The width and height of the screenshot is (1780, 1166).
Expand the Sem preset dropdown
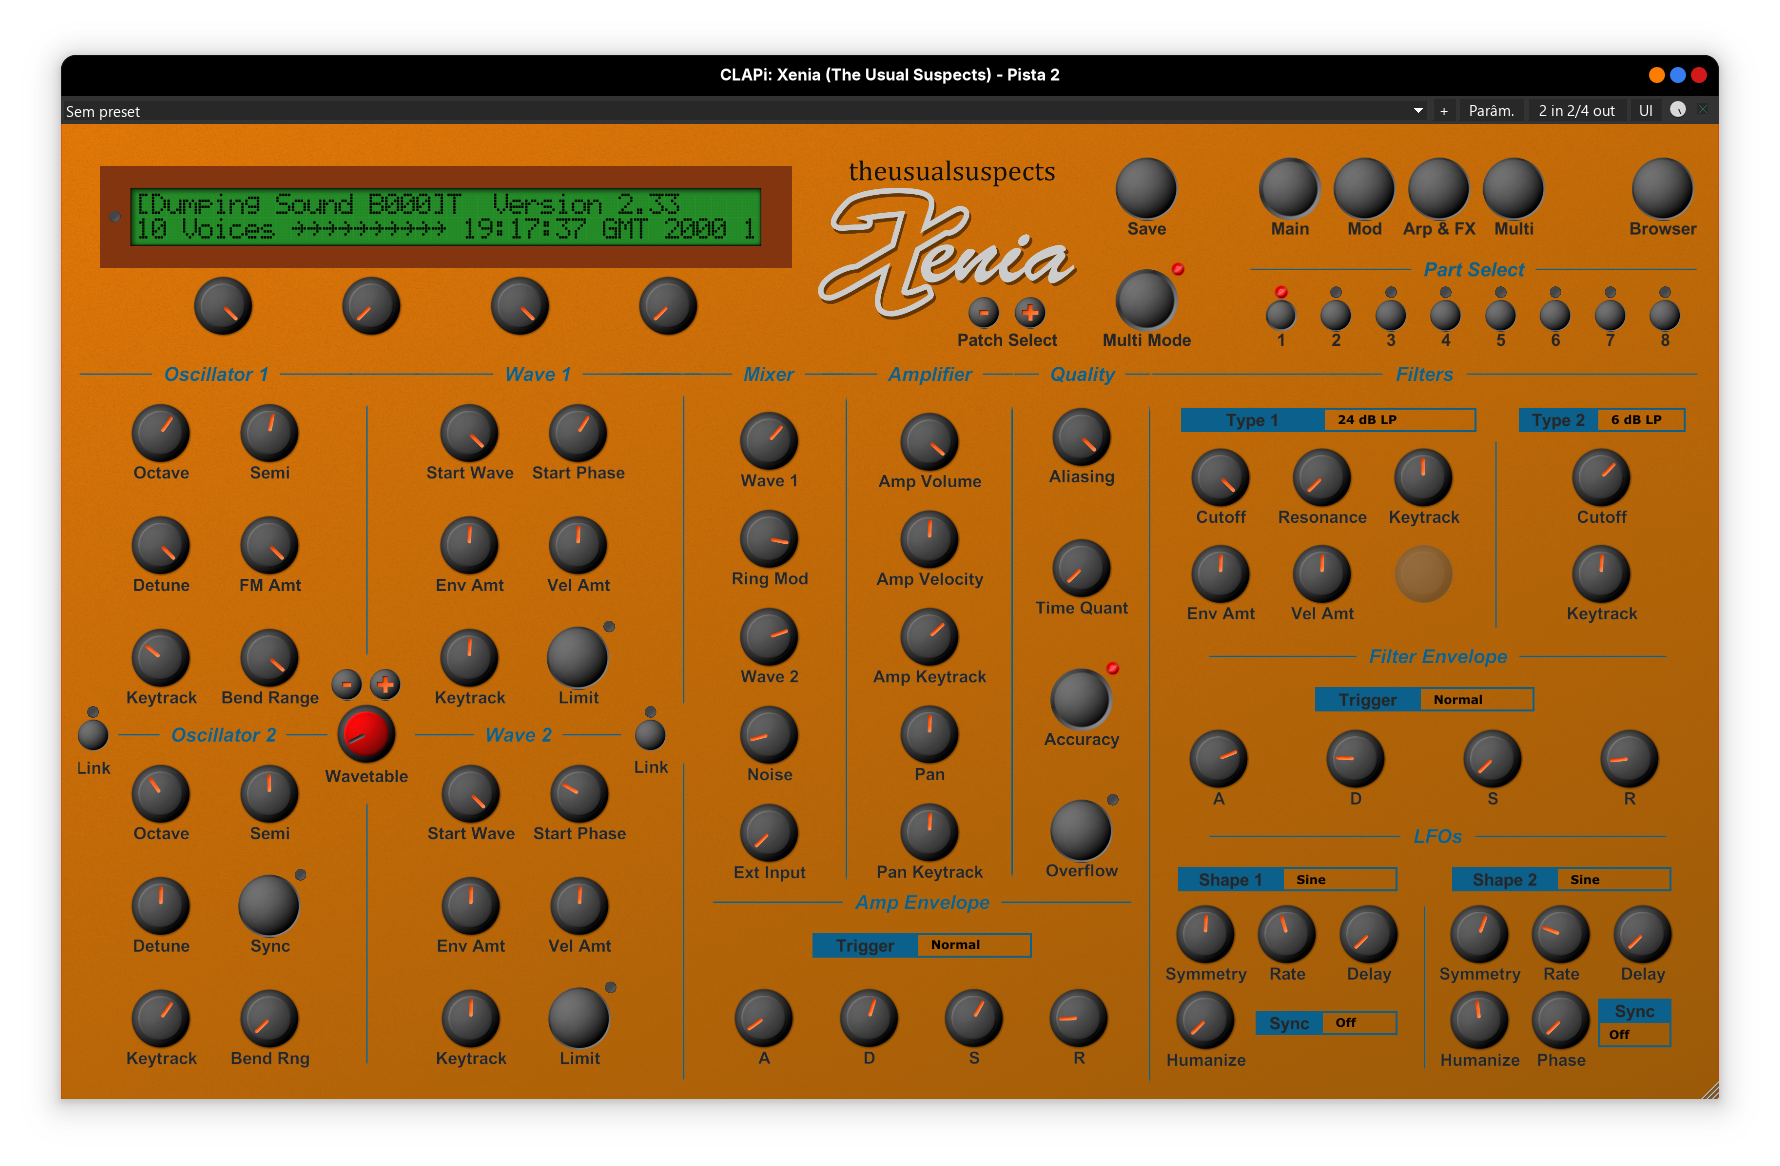(x=1417, y=111)
